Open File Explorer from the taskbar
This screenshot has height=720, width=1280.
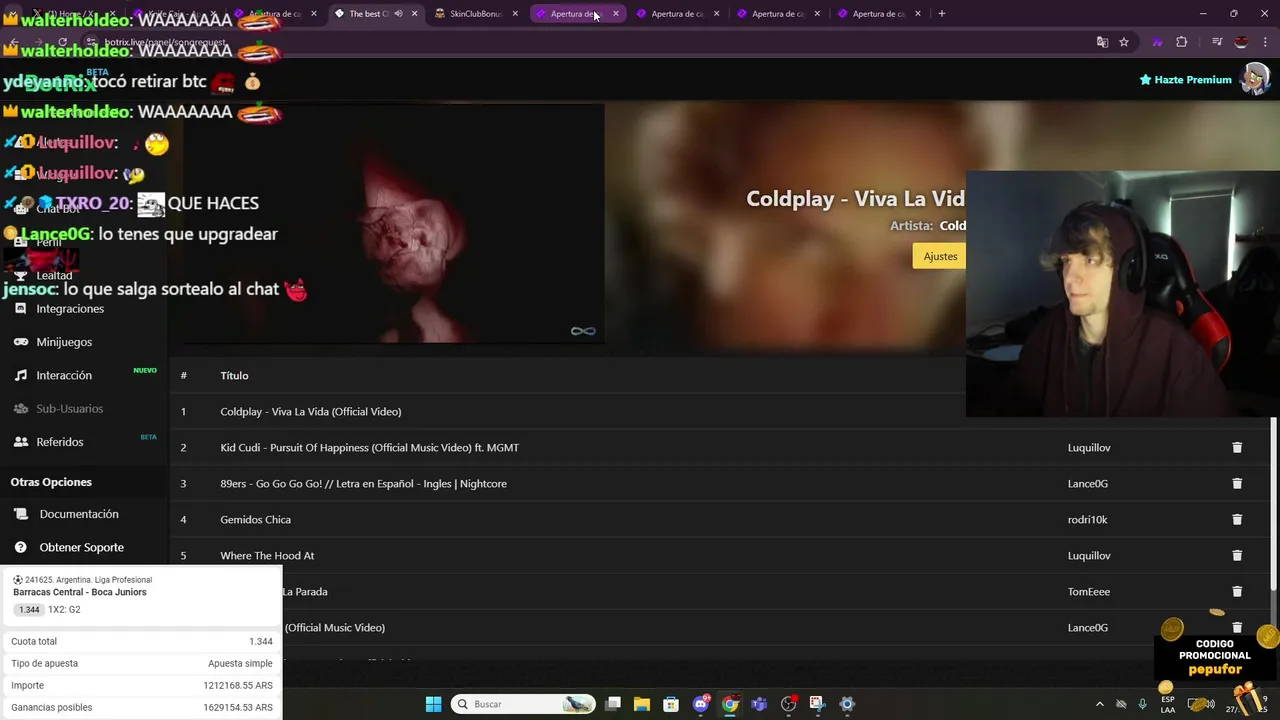(x=642, y=704)
